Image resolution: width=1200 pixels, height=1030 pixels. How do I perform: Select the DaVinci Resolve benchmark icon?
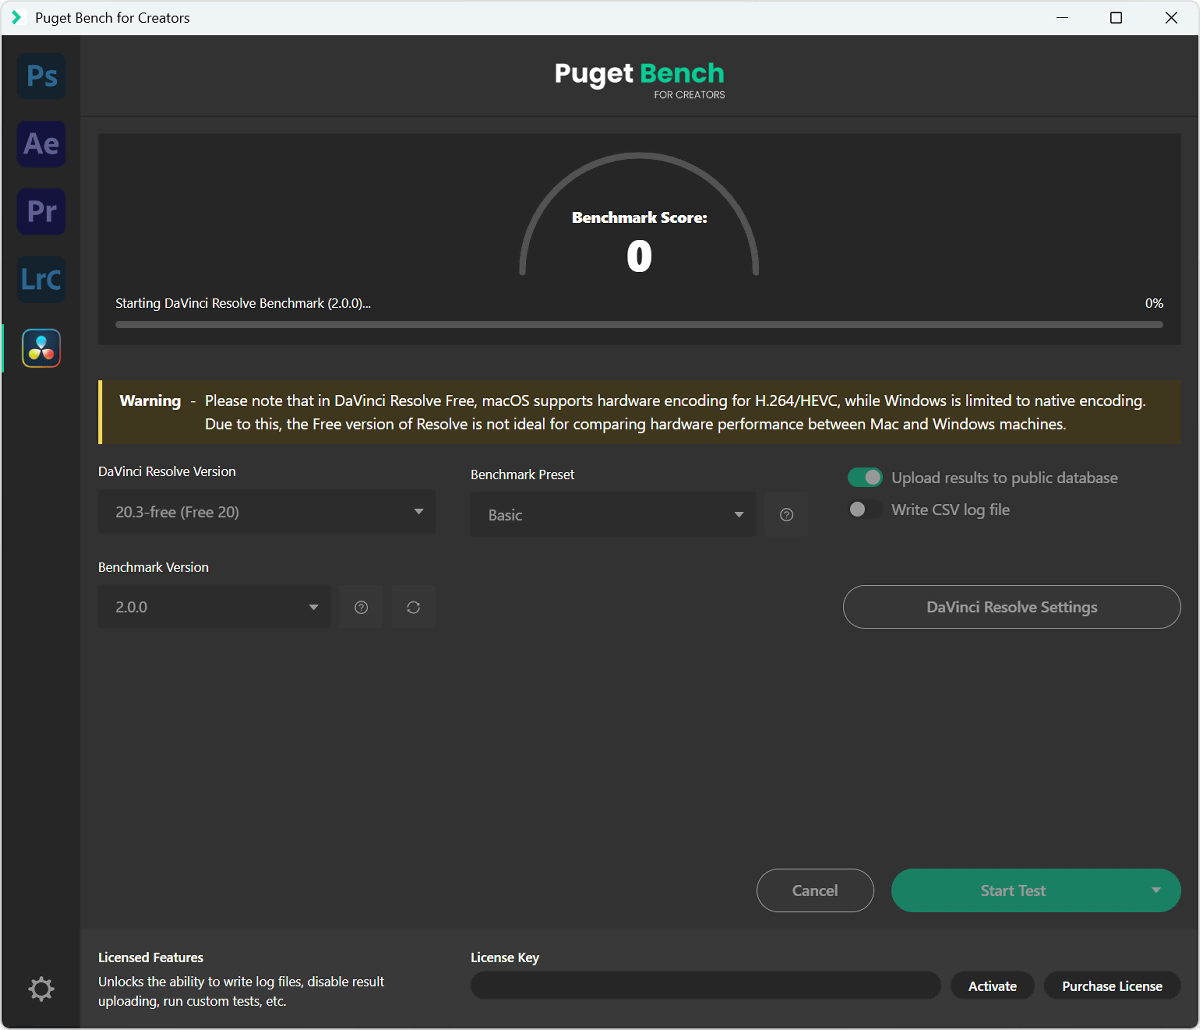[x=41, y=348]
